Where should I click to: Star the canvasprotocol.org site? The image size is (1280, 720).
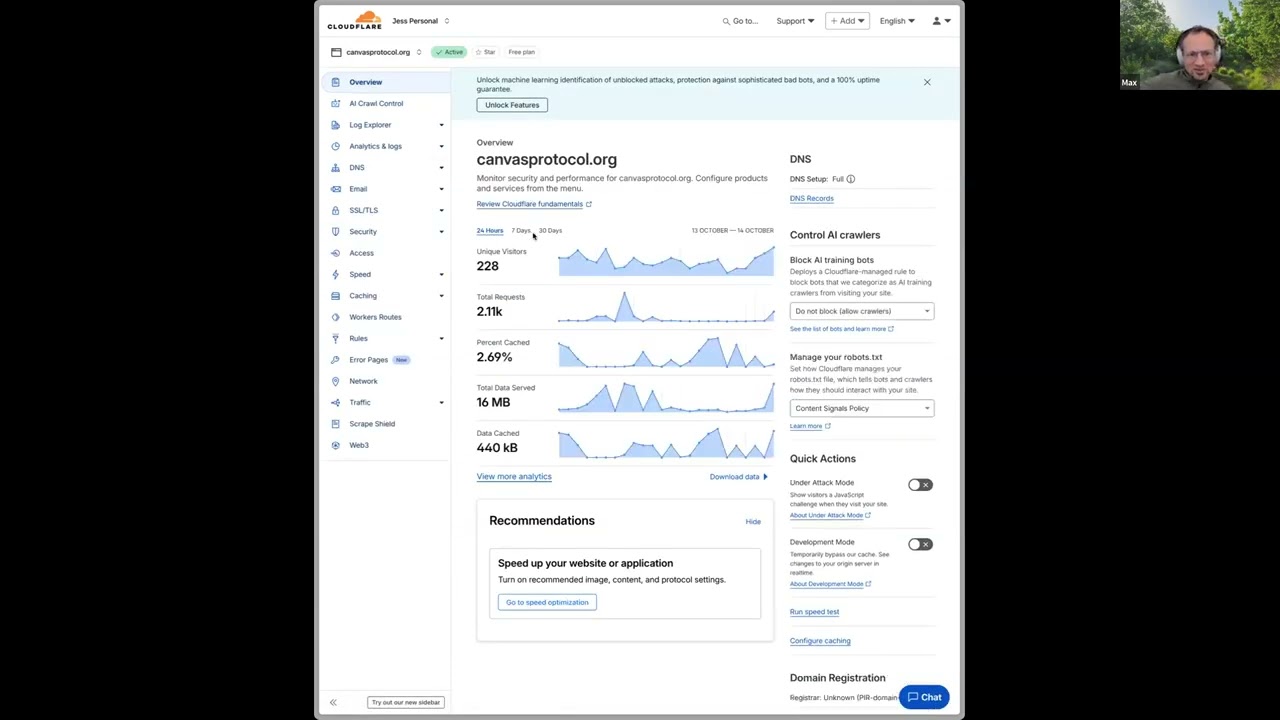point(485,52)
